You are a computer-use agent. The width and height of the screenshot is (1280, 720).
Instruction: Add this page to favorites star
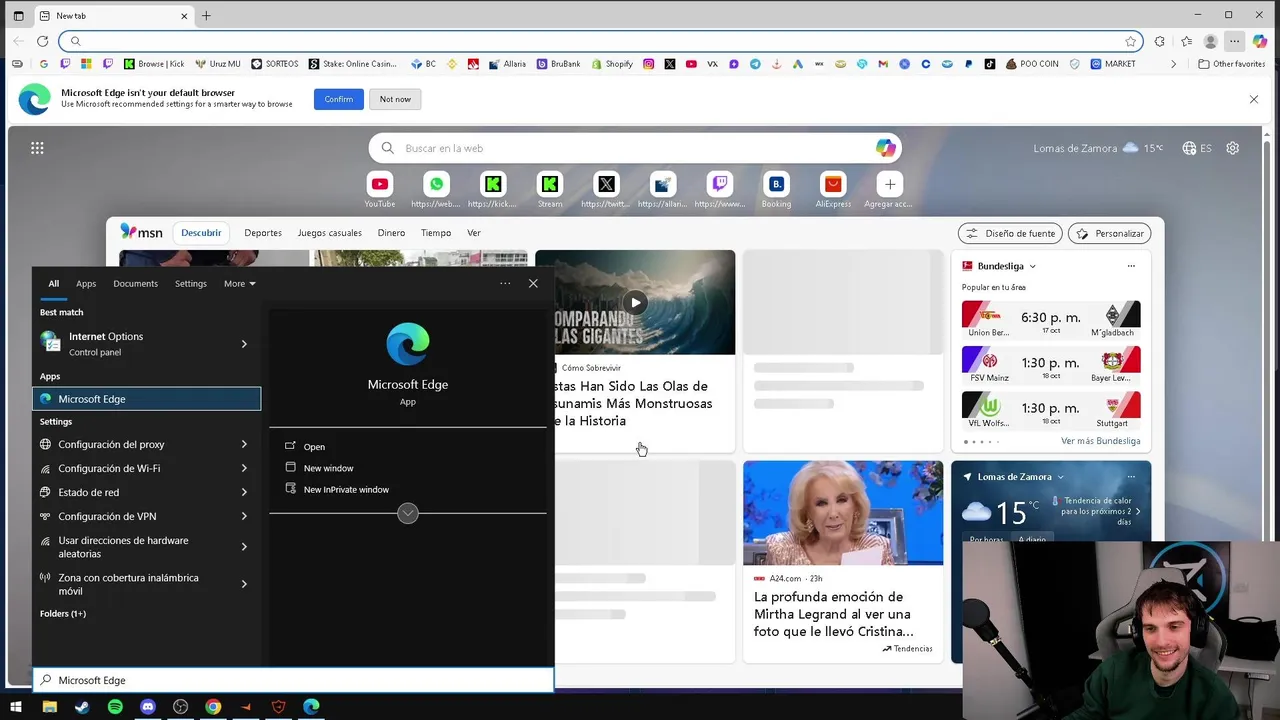point(1131,41)
